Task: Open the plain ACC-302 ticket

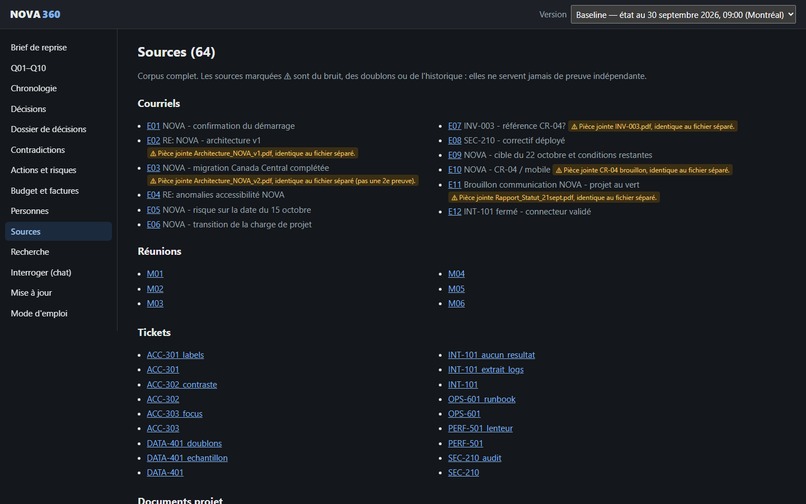Action: click(163, 399)
